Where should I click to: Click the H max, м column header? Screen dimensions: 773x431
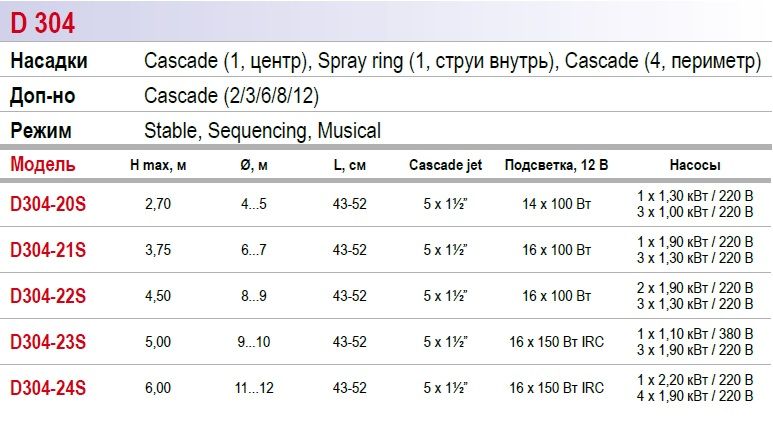pyautogui.click(x=158, y=165)
